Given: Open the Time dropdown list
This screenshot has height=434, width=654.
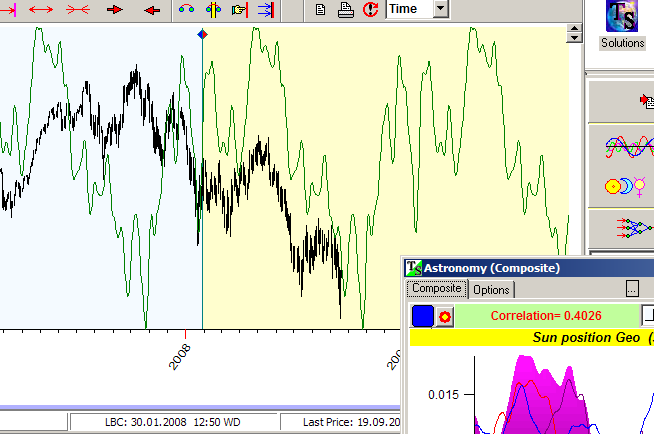Looking at the screenshot, I should tap(442, 10).
